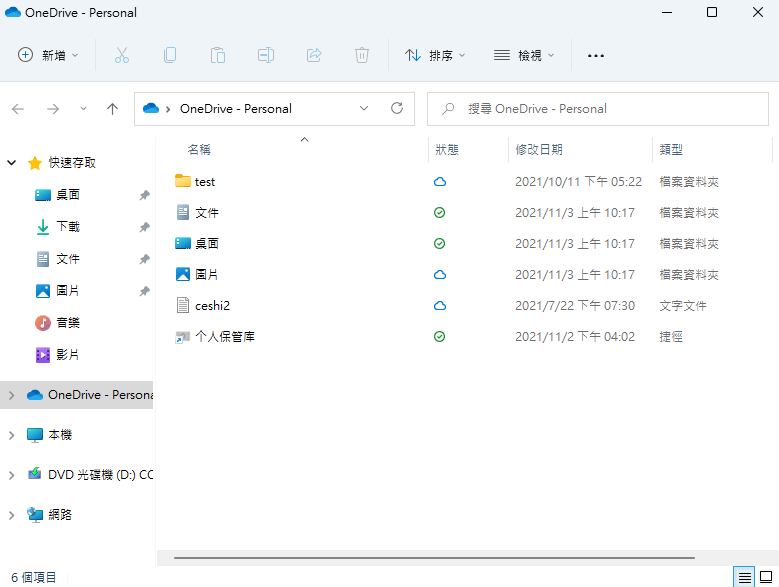This screenshot has width=779, height=587.
Task: Open 文件 in quick access sidebar
Action: (x=68, y=259)
